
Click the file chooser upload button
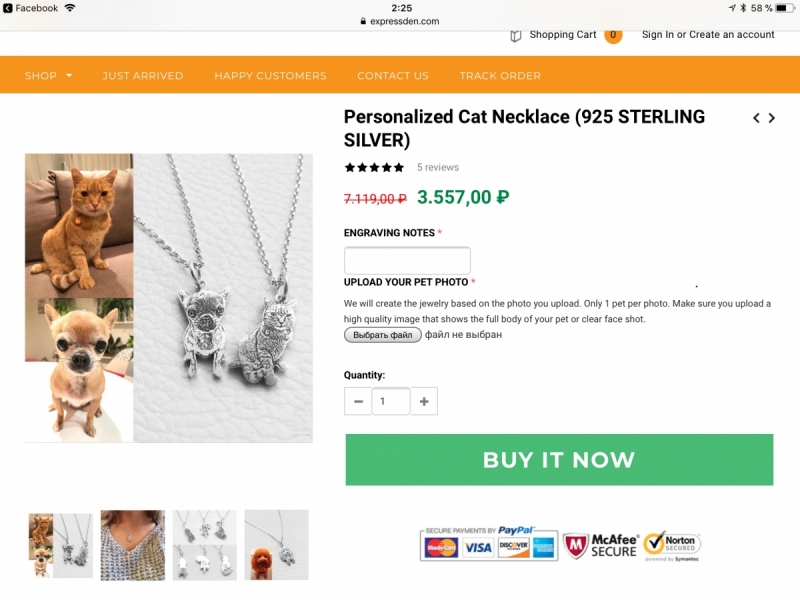click(x=383, y=335)
